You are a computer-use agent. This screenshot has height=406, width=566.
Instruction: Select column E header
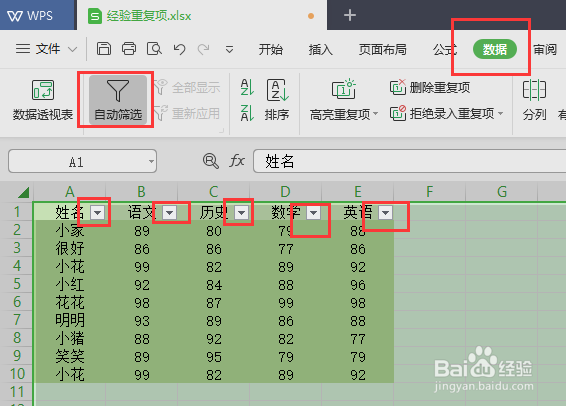pyautogui.click(x=357, y=192)
